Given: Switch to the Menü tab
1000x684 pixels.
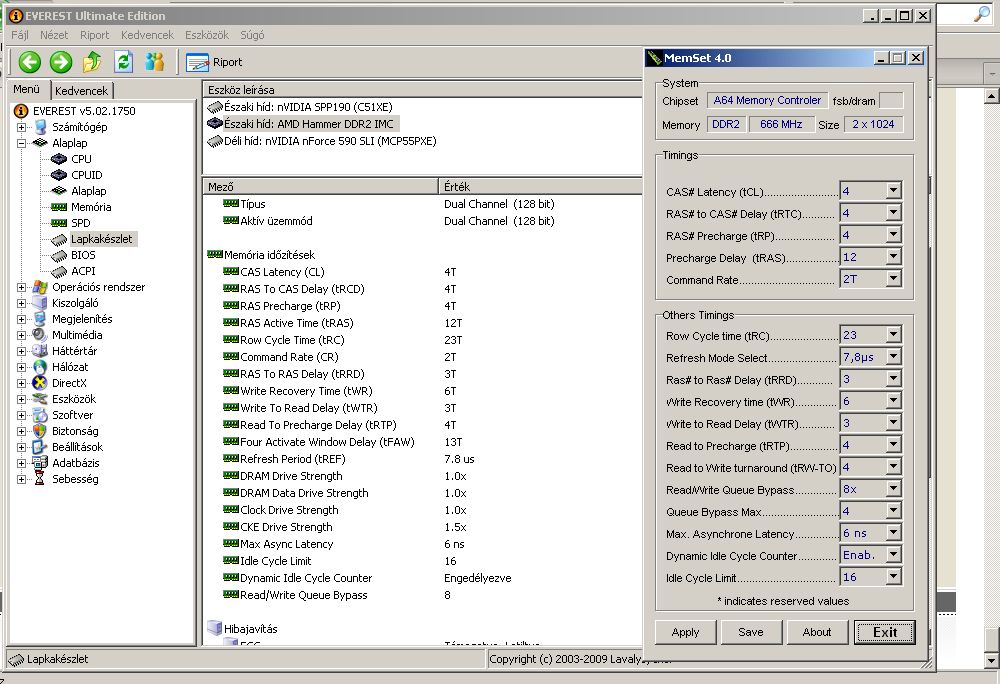Looking at the screenshot, I should pyautogui.click(x=27, y=89).
